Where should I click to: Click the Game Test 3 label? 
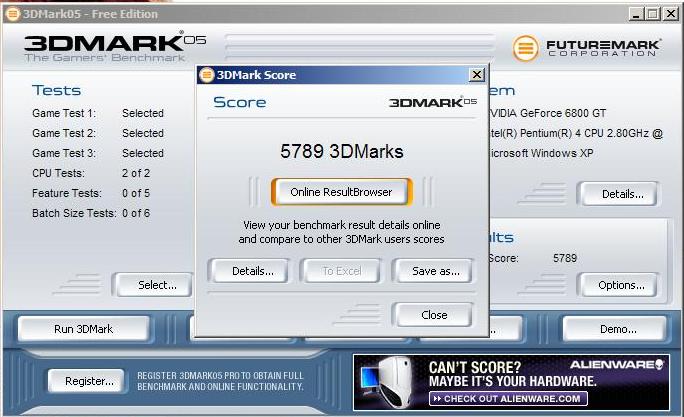[x=64, y=153]
